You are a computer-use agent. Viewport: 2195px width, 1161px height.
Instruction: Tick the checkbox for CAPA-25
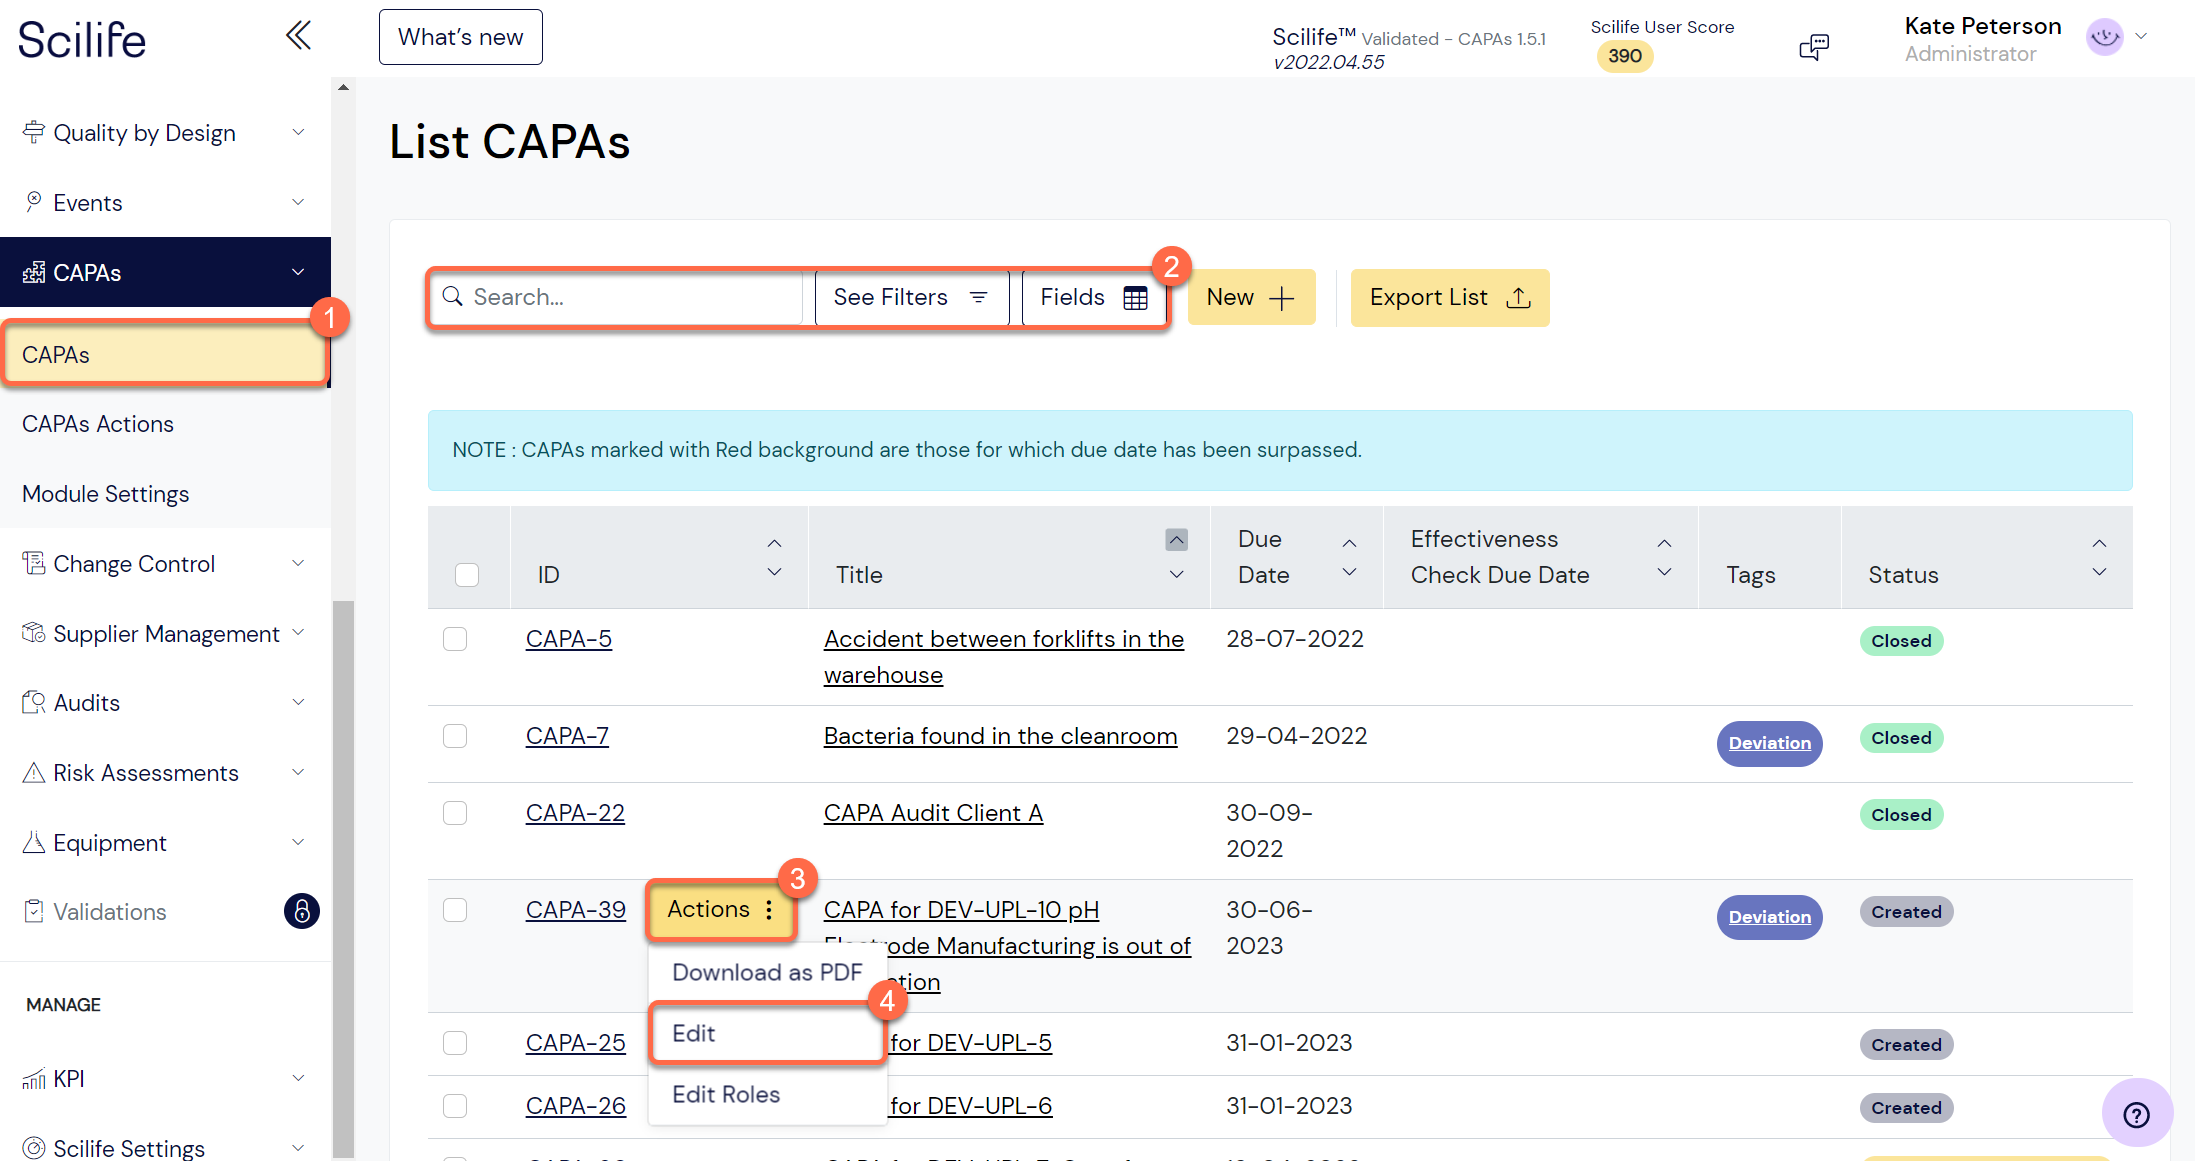tap(455, 1043)
